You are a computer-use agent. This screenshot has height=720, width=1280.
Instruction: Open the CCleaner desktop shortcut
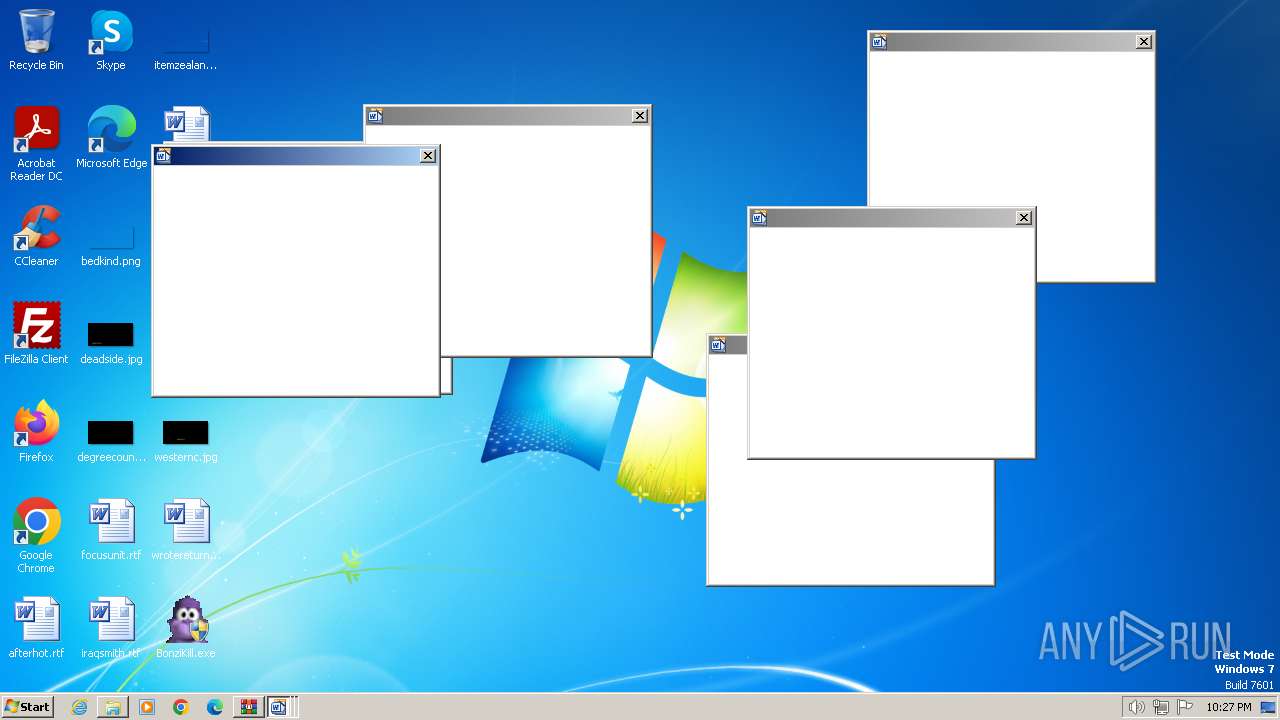(x=36, y=236)
